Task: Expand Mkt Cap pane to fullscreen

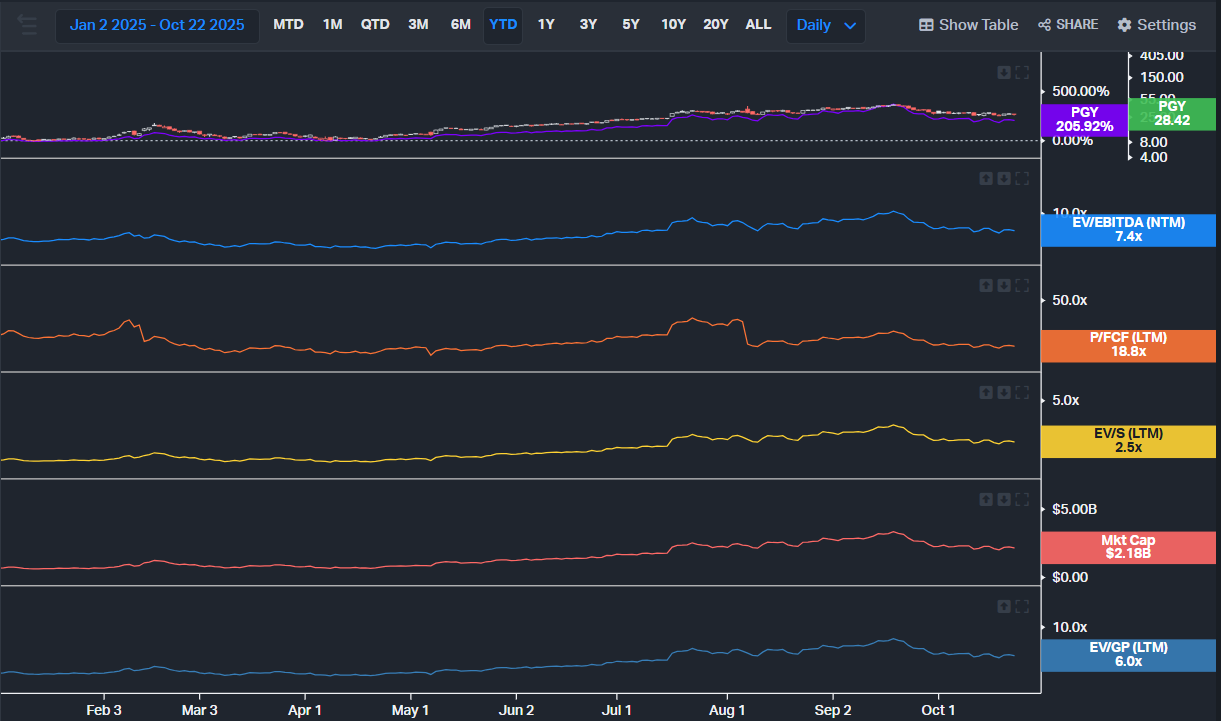Action: [x=1022, y=499]
